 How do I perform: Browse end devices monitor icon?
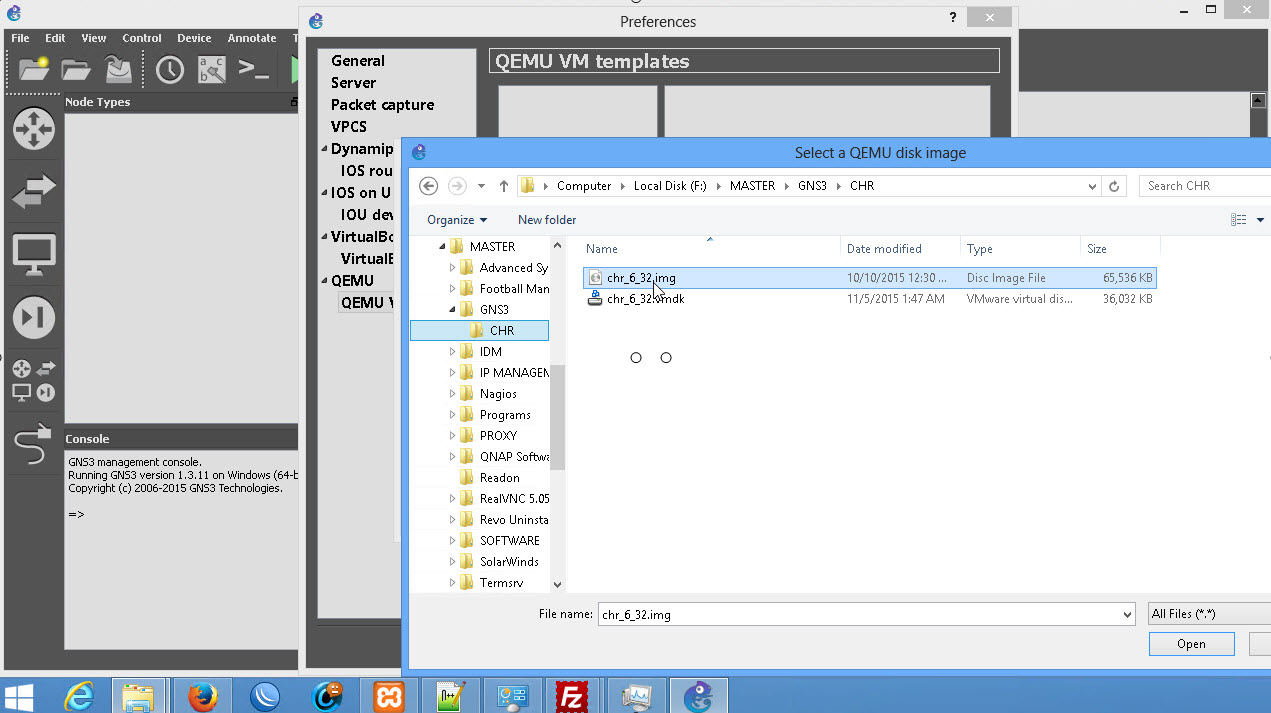(33, 255)
